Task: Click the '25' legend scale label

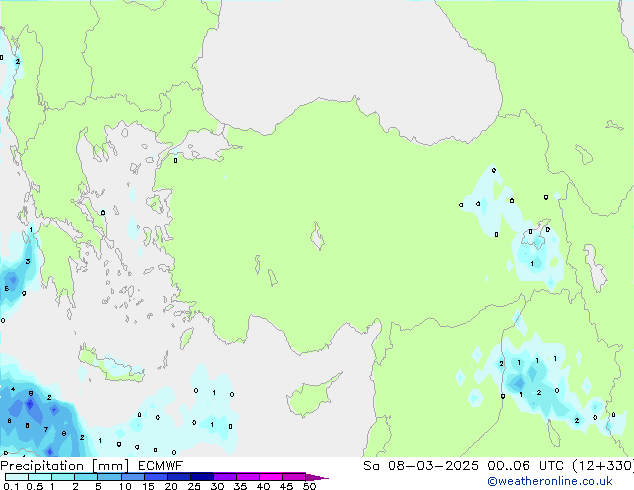Action: click(x=194, y=486)
